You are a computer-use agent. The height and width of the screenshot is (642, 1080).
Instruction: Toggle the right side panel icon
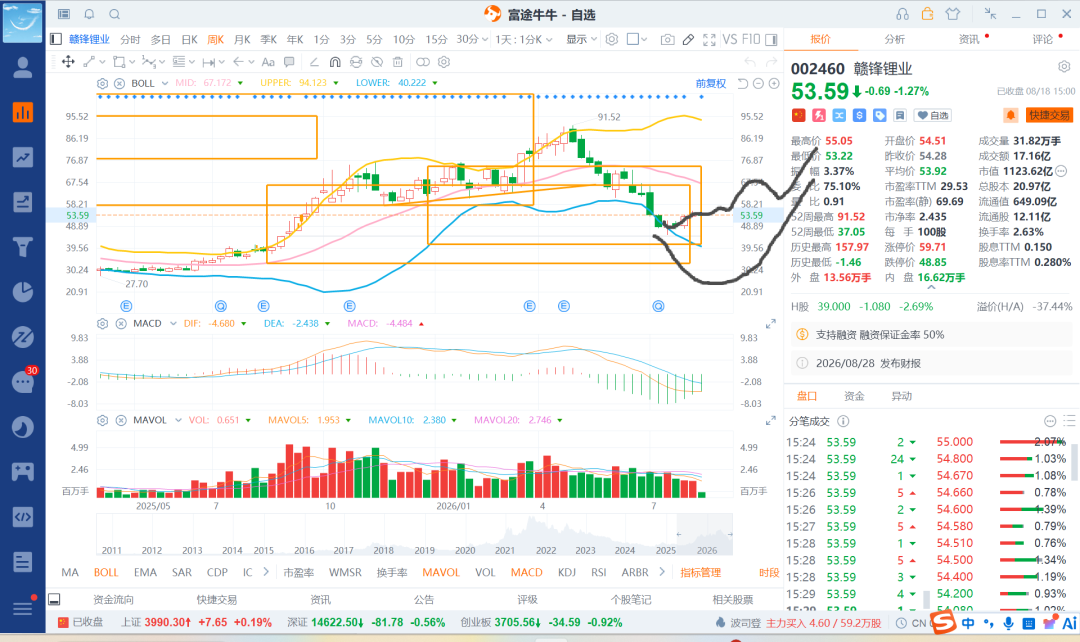click(771, 39)
